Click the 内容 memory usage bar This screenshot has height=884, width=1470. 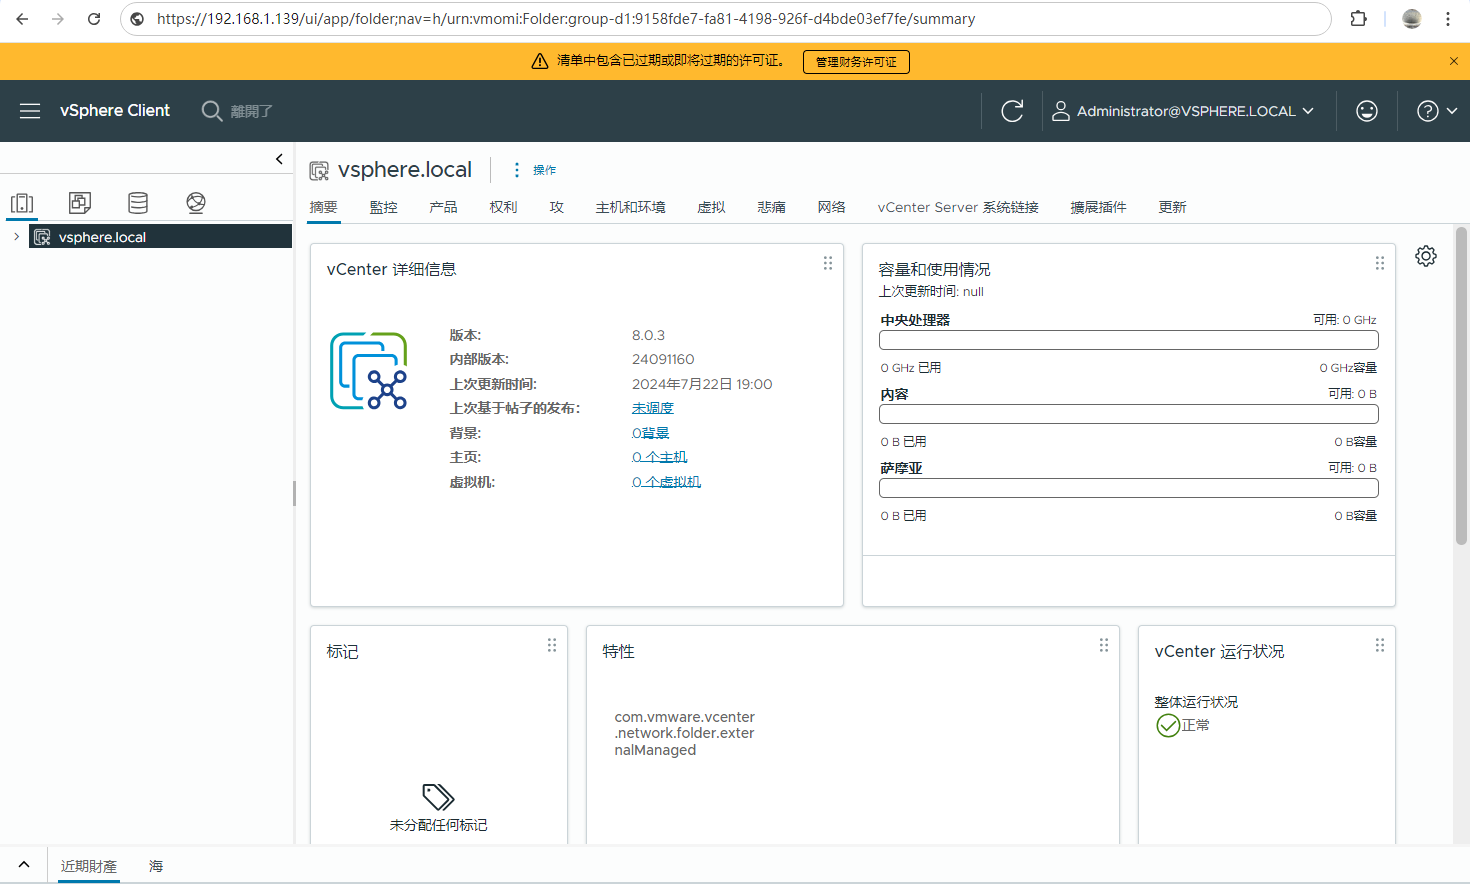[x=1129, y=414]
